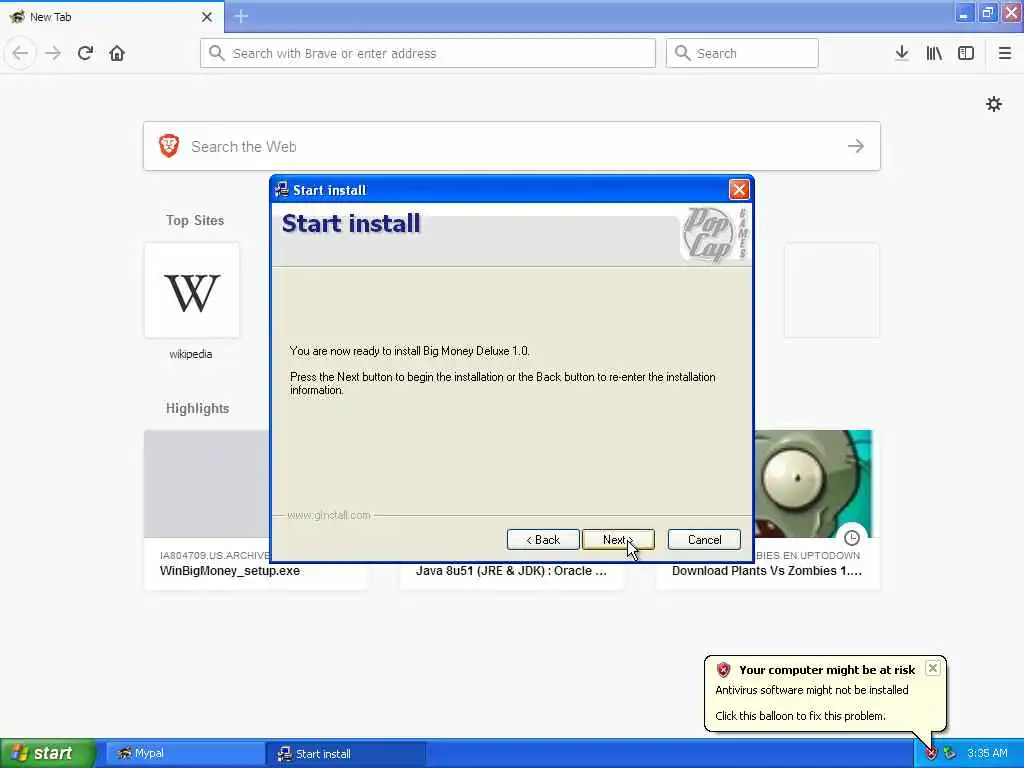This screenshot has height=768, width=1024.
Task: Close the security warning balloon
Action: [933, 668]
